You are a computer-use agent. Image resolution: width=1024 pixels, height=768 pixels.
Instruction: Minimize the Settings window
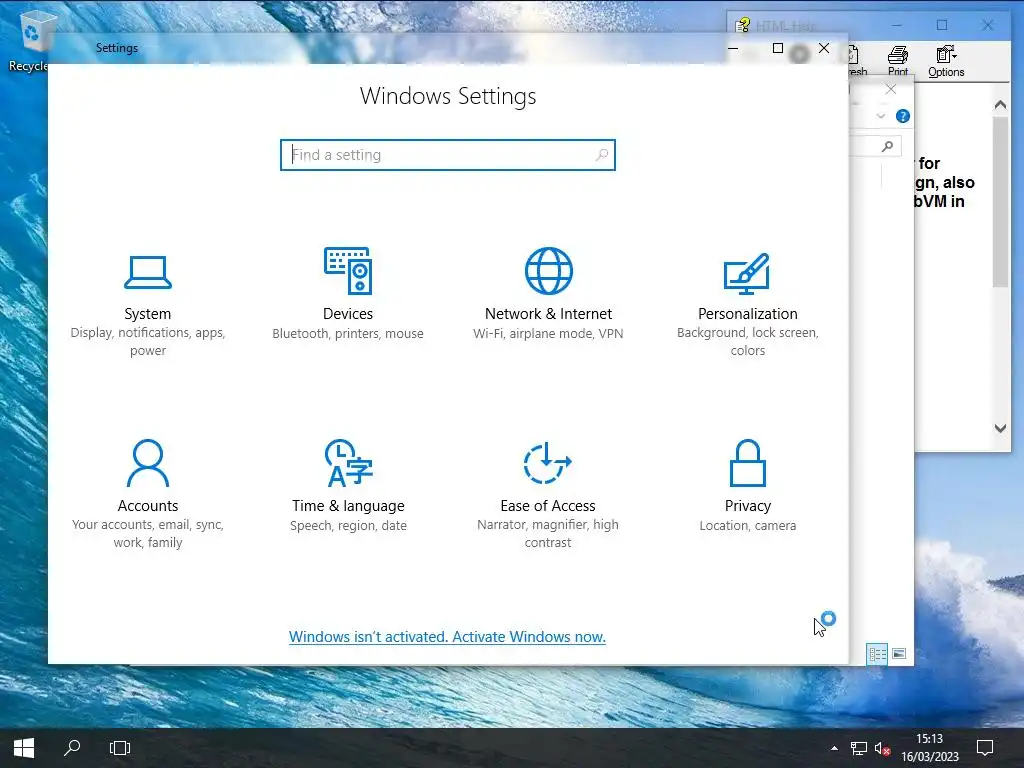(733, 48)
